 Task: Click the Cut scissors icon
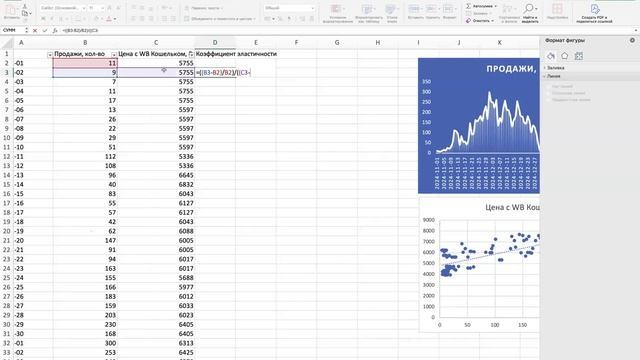(24, 6)
